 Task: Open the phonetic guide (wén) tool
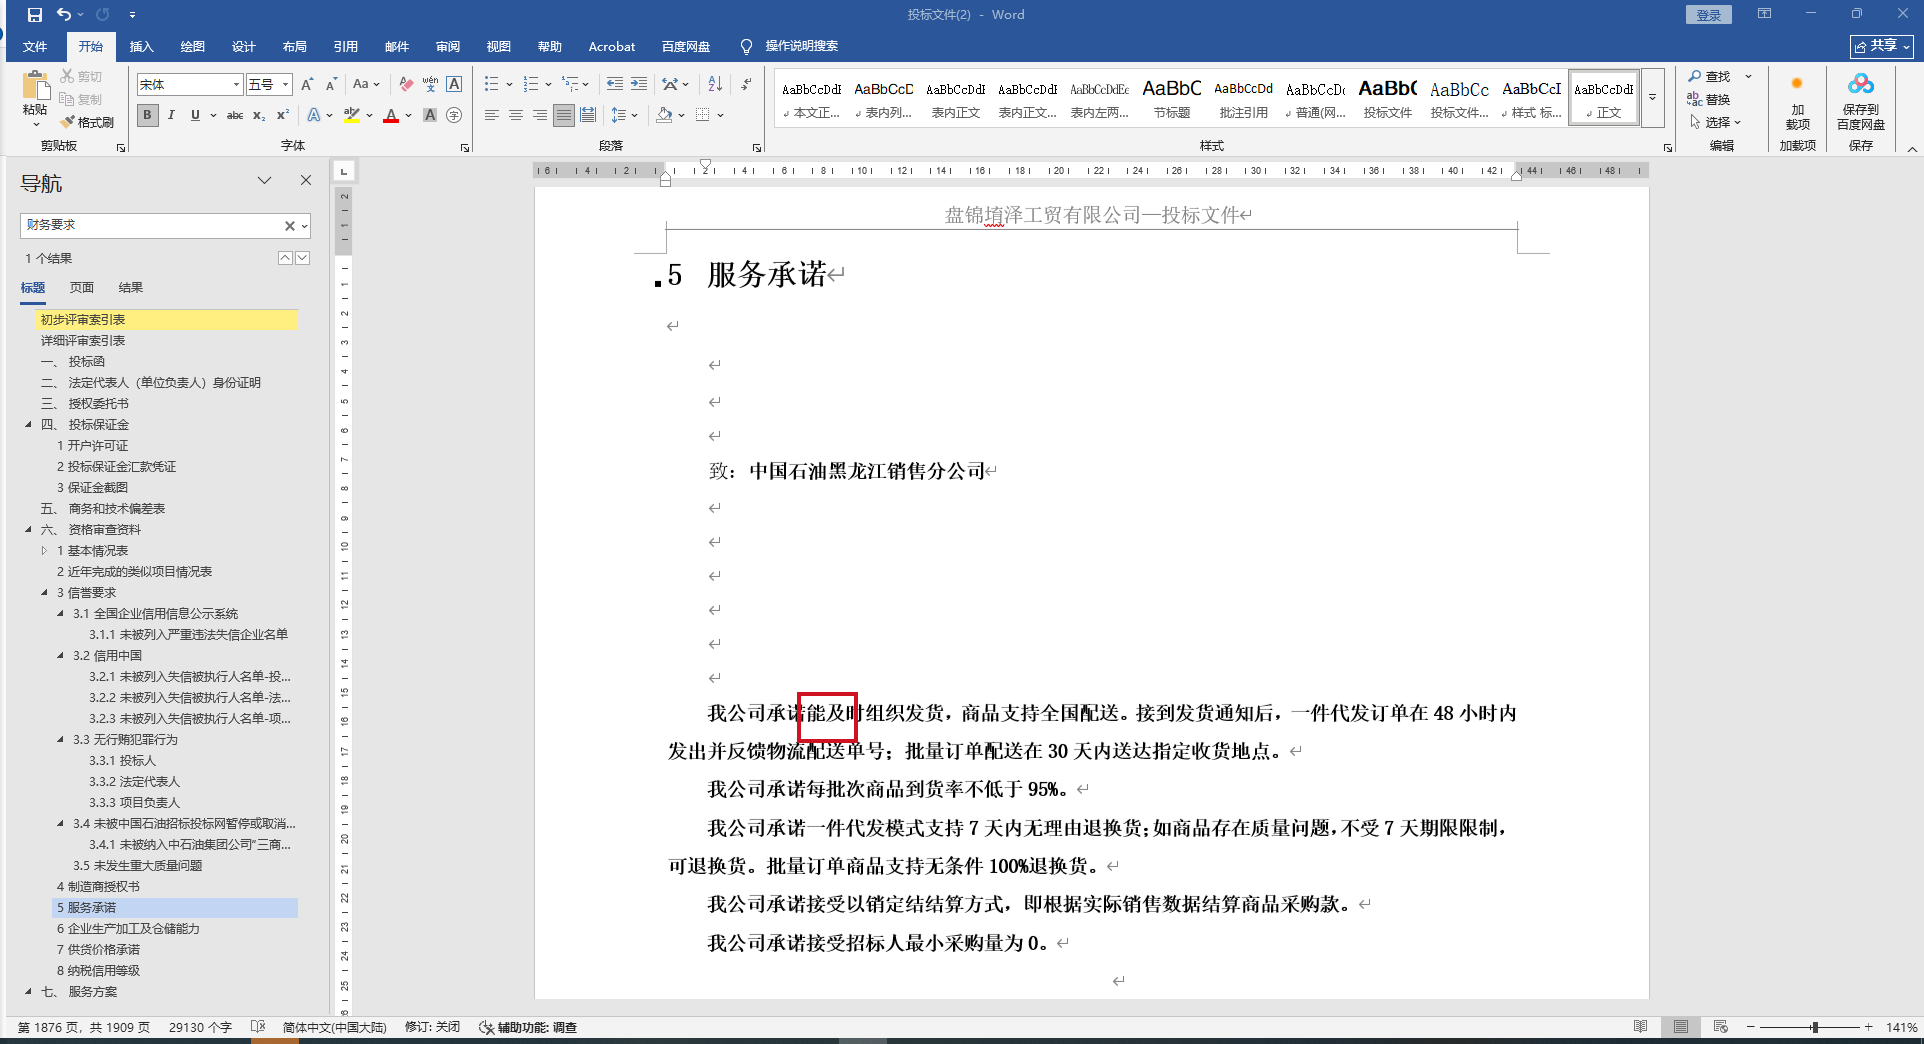pos(430,85)
